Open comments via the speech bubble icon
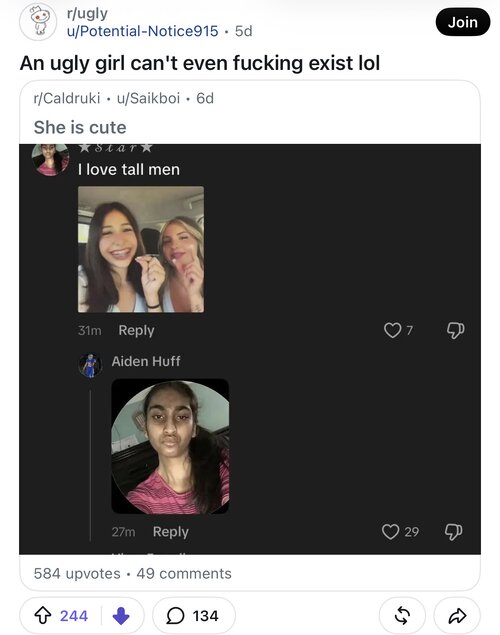The width and height of the screenshot is (500, 635). 175,616
